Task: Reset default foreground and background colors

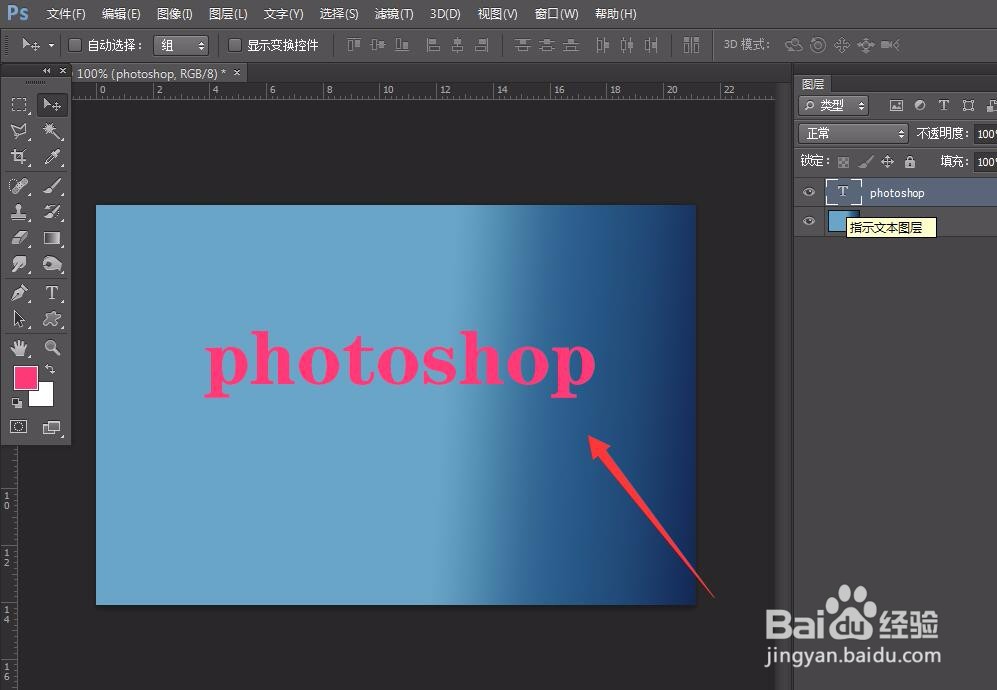Action: click(x=17, y=402)
